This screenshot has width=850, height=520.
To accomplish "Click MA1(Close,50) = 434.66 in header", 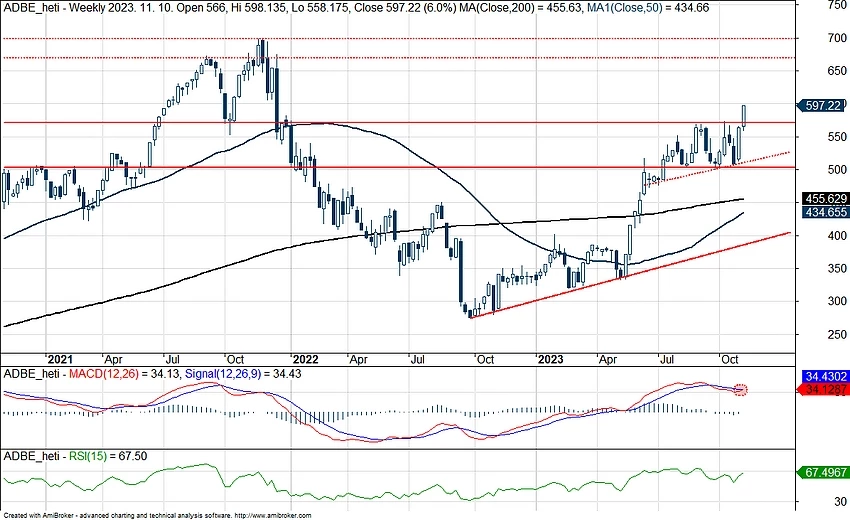I will point(648,8).
